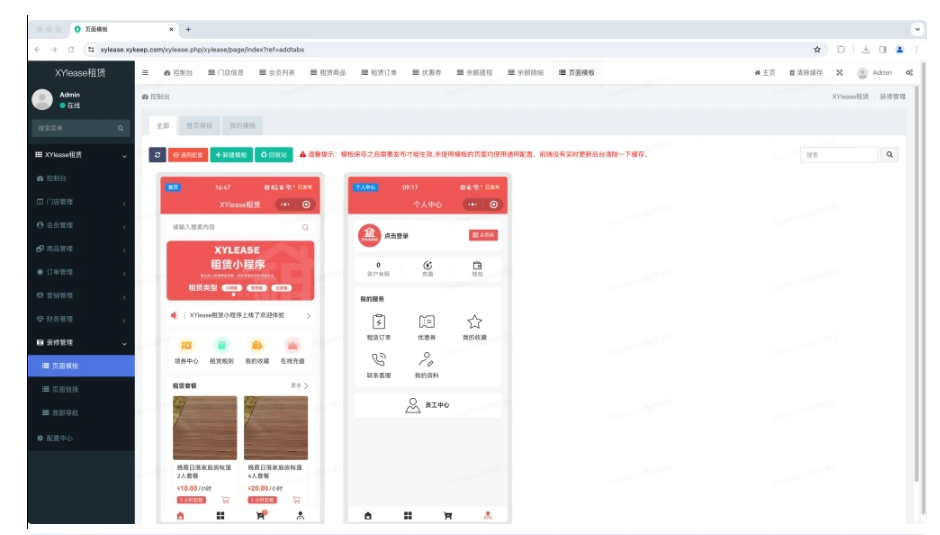Click the search magnifier button at right
Viewport: 940px width, 535px height.
889,155
